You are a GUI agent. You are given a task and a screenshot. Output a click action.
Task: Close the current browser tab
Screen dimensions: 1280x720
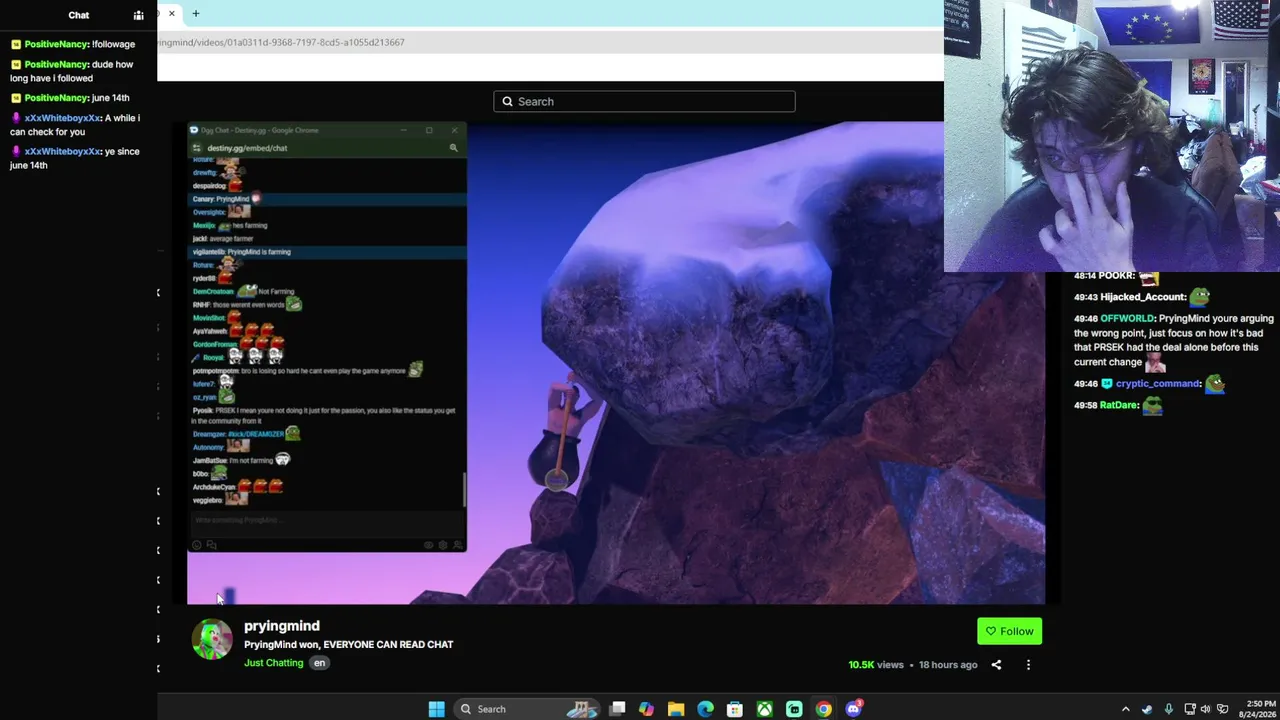tap(172, 13)
